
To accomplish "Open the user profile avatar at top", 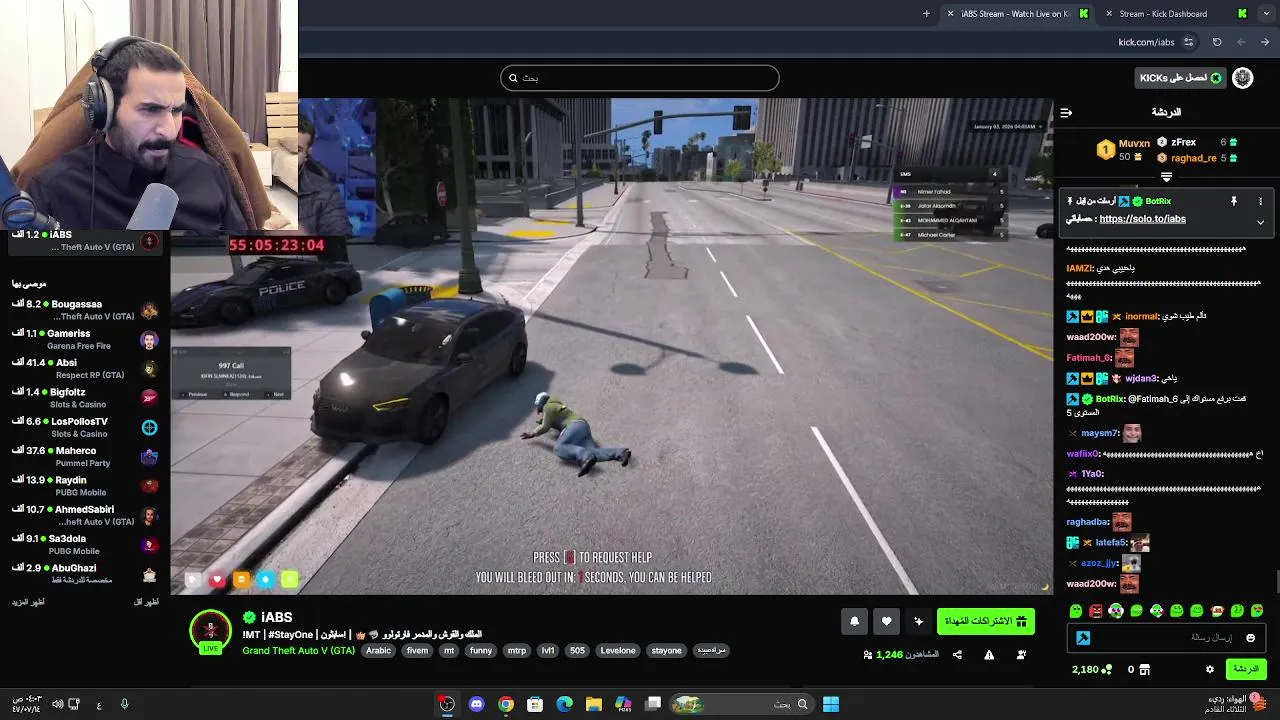I will [x=1243, y=78].
